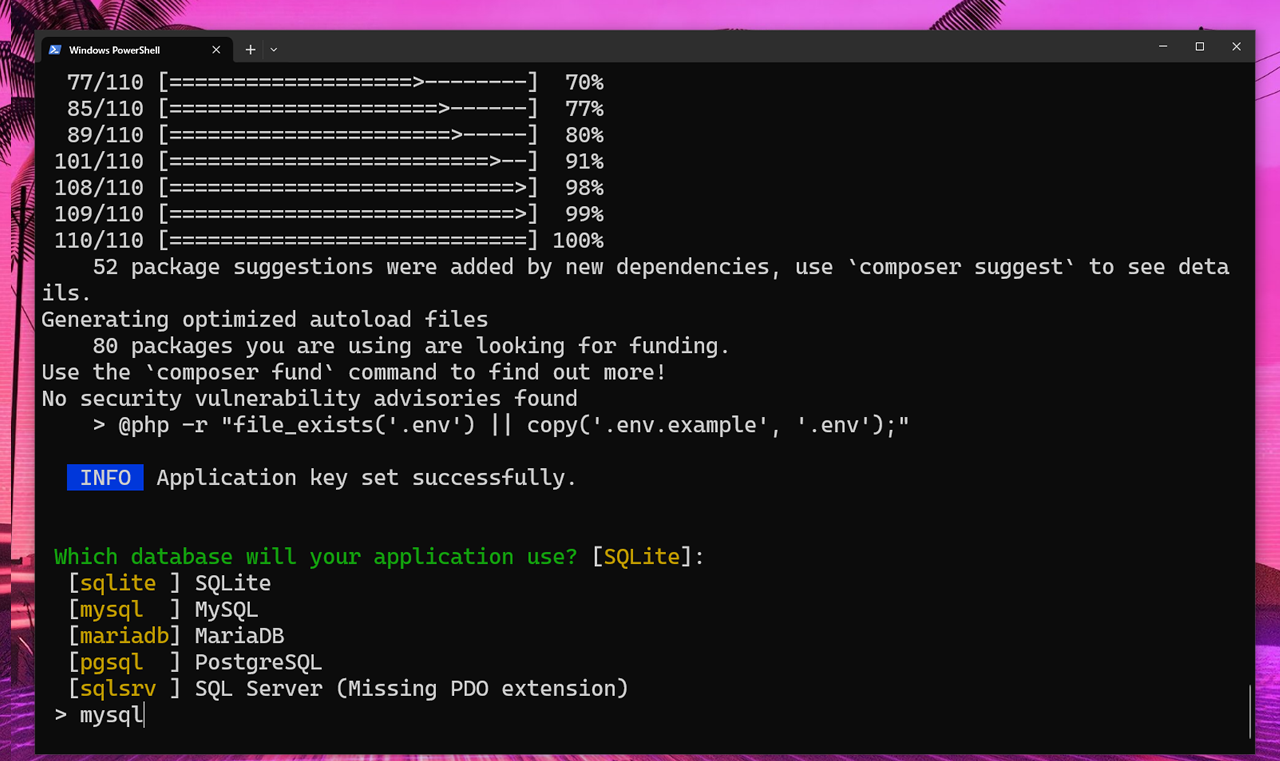The width and height of the screenshot is (1280, 761).
Task: Click the terminal scrollbar thumb
Action: (1250, 710)
